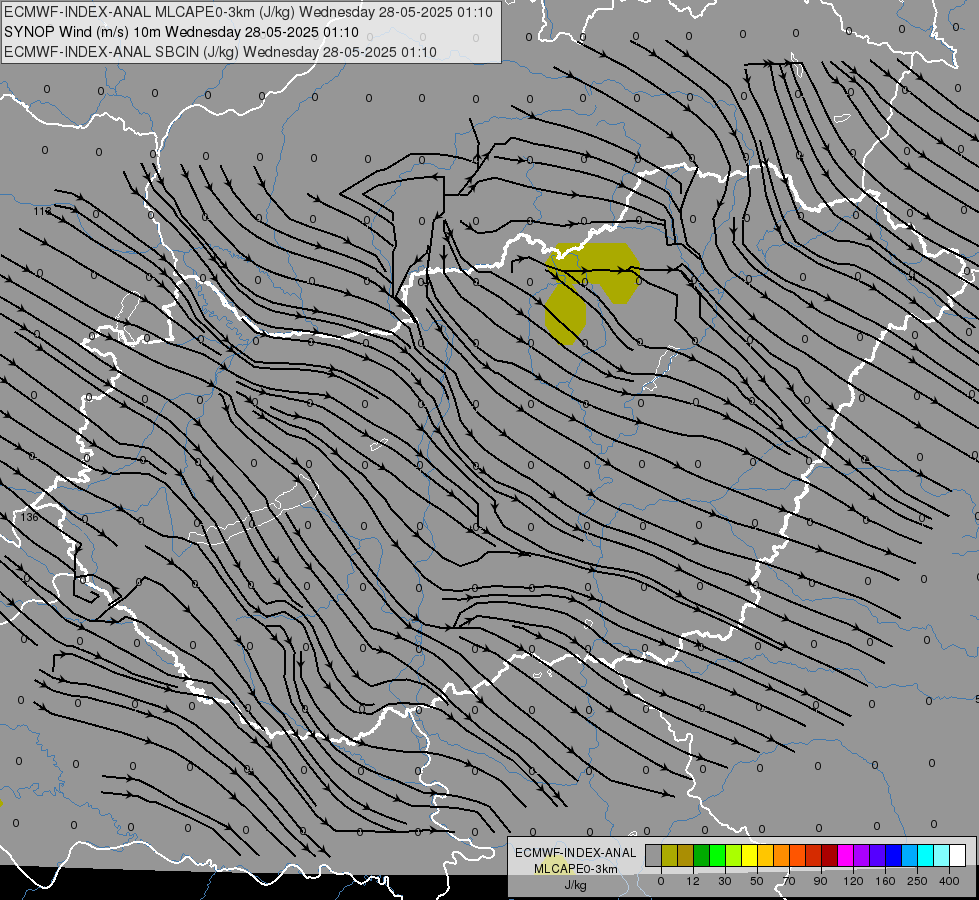Click the map value 136
Screen dimensions: 979x900
click(29, 517)
